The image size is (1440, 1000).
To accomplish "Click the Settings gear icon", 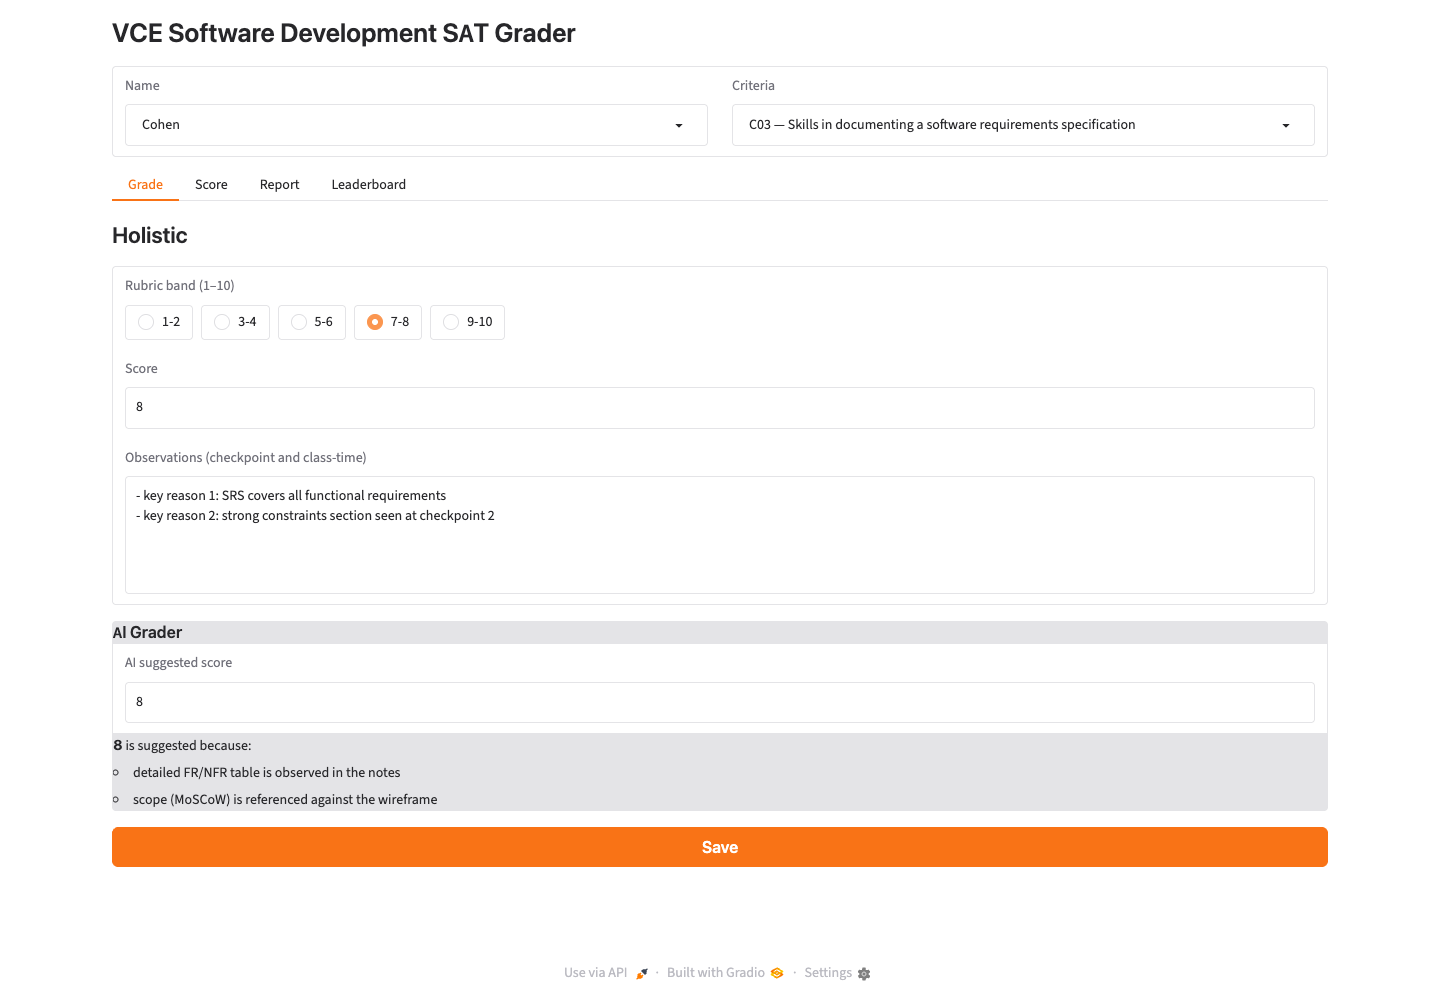I will pos(864,974).
